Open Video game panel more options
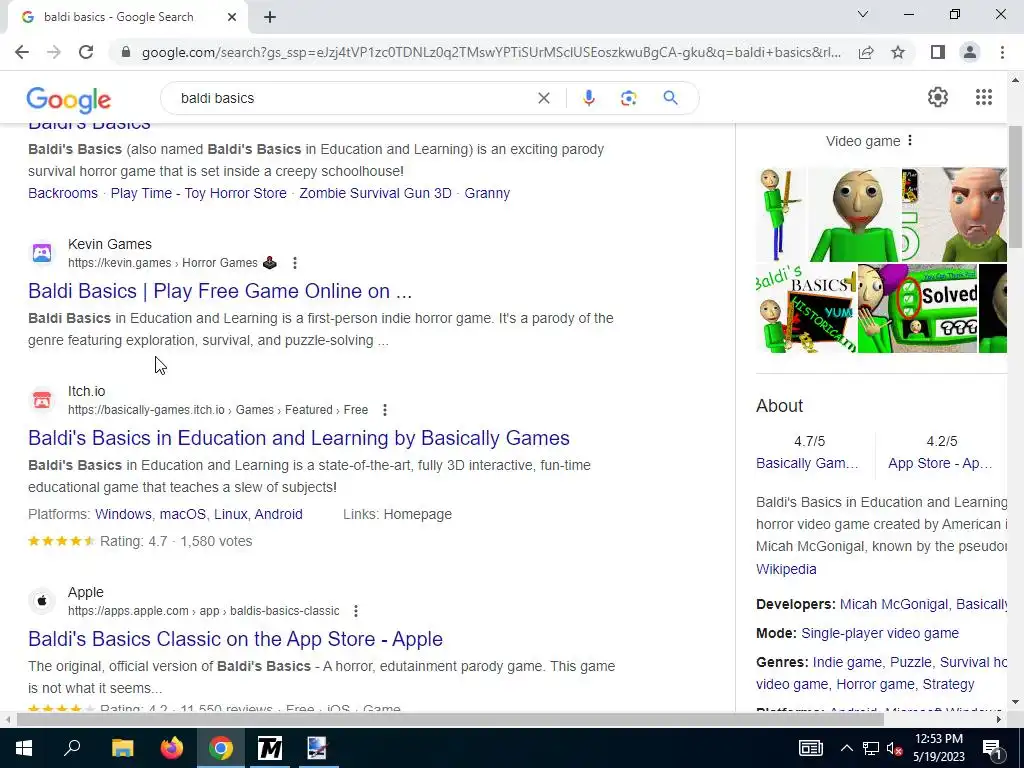The image size is (1024, 768). [910, 140]
